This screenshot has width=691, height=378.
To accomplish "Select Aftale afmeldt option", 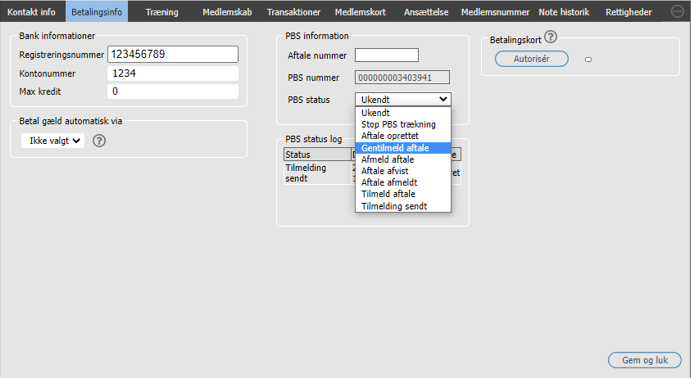I will click(403, 182).
